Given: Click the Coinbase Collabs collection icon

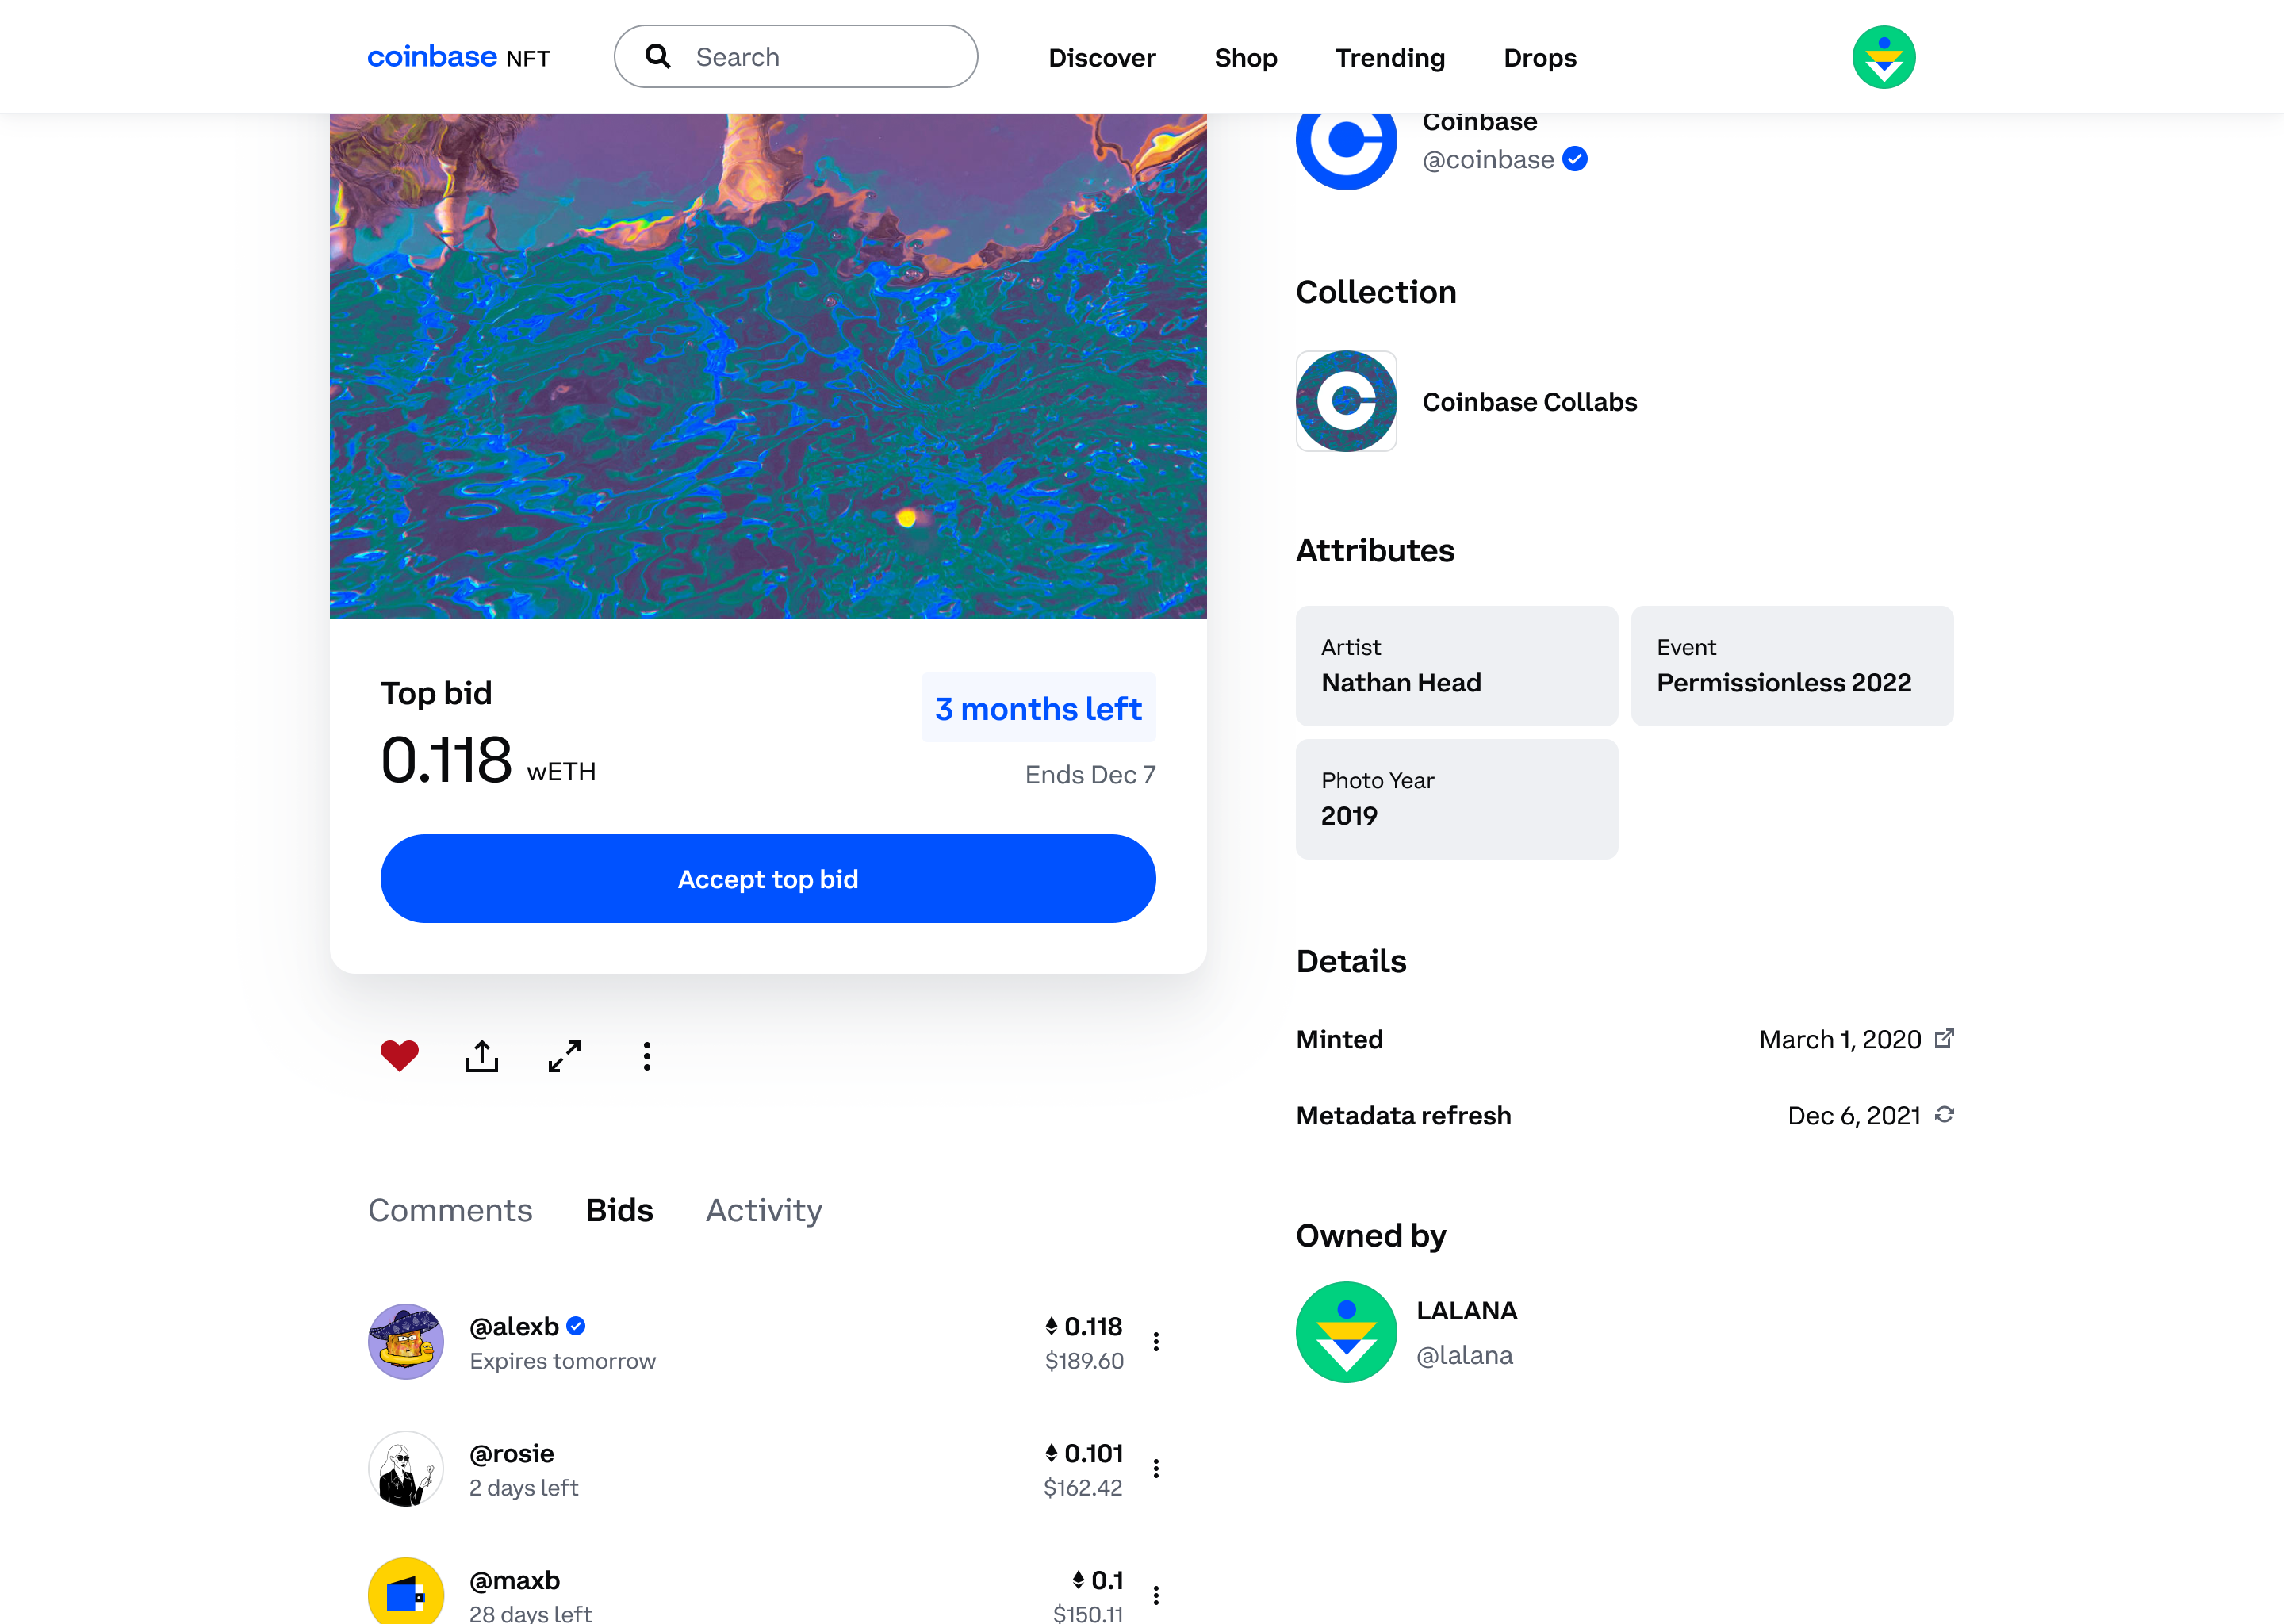Looking at the screenshot, I should click(1346, 401).
